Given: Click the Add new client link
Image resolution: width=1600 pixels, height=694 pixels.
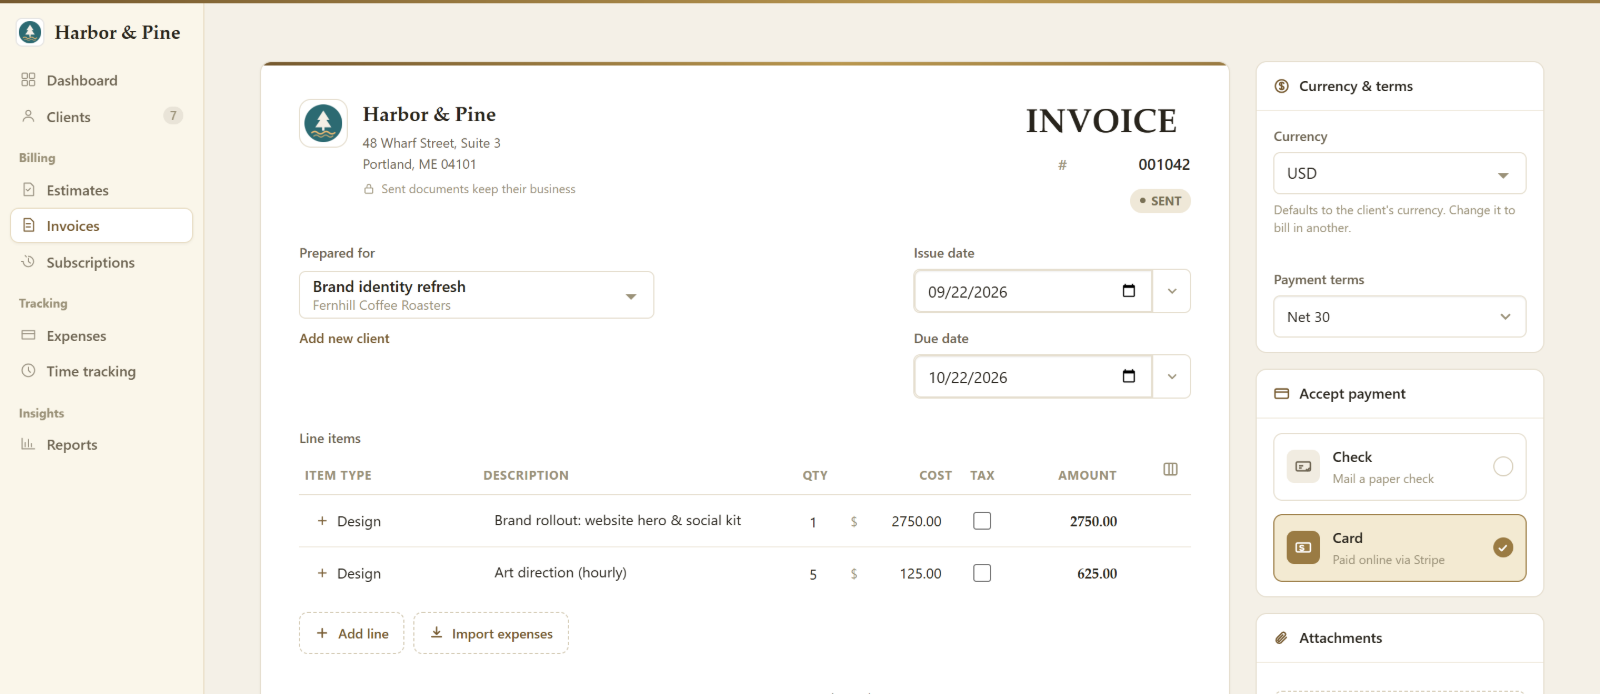Looking at the screenshot, I should point(344,339).
